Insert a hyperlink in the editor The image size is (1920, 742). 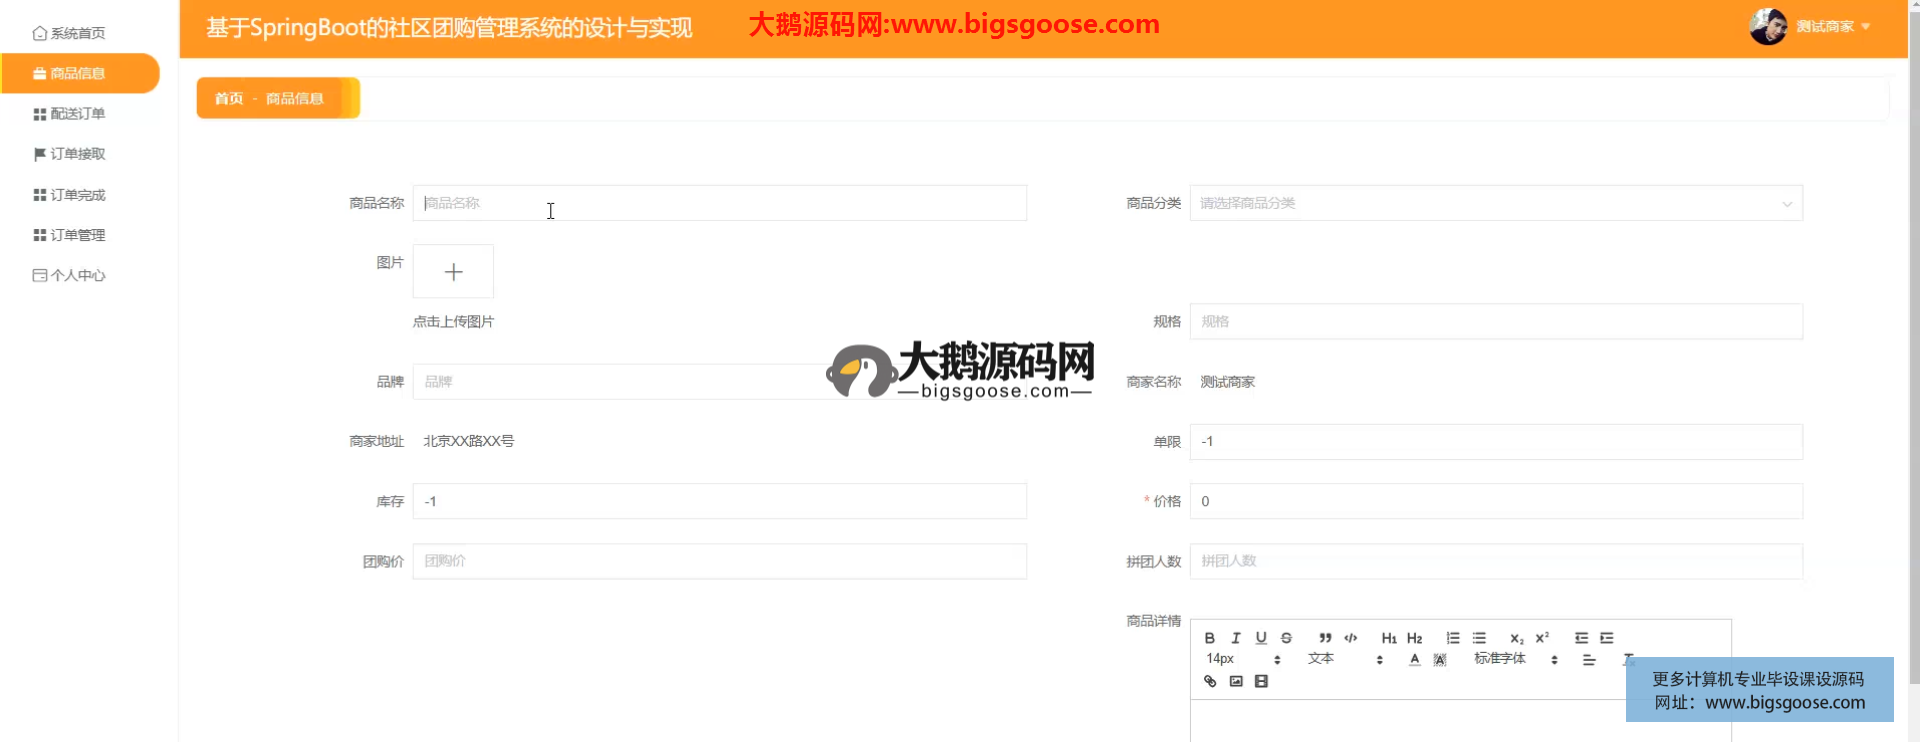click(1210, 681)
